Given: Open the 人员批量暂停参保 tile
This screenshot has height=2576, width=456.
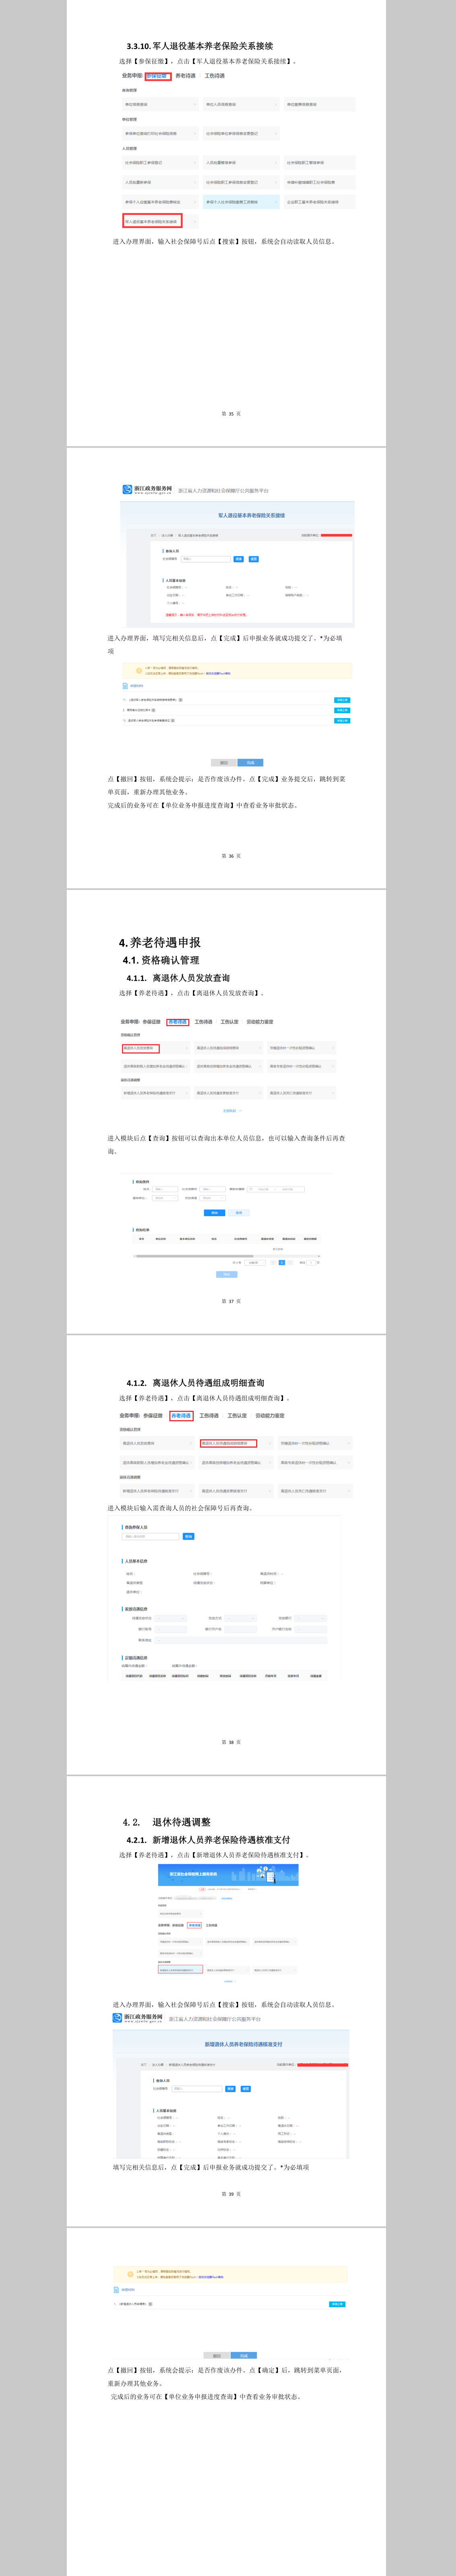Looking at the screenshot, I should pyautogui.click(x=240, y=162).
